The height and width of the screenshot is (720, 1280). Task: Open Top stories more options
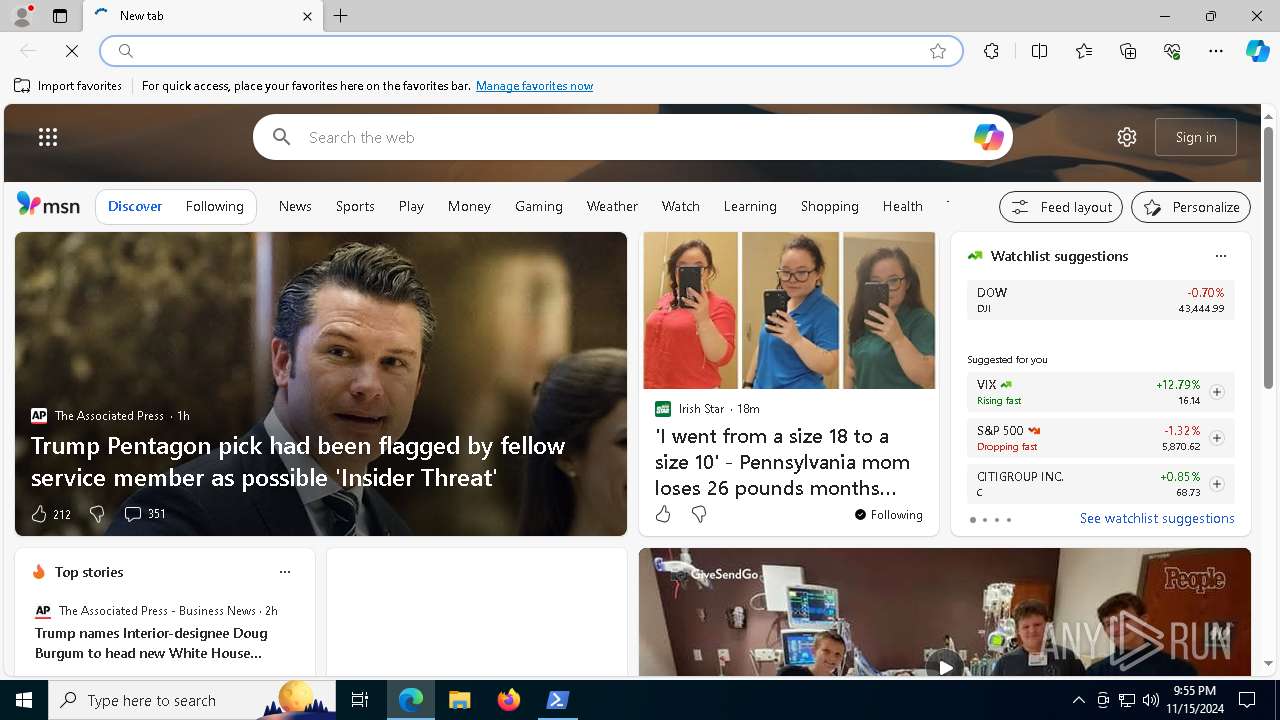(x=285, y=572)
